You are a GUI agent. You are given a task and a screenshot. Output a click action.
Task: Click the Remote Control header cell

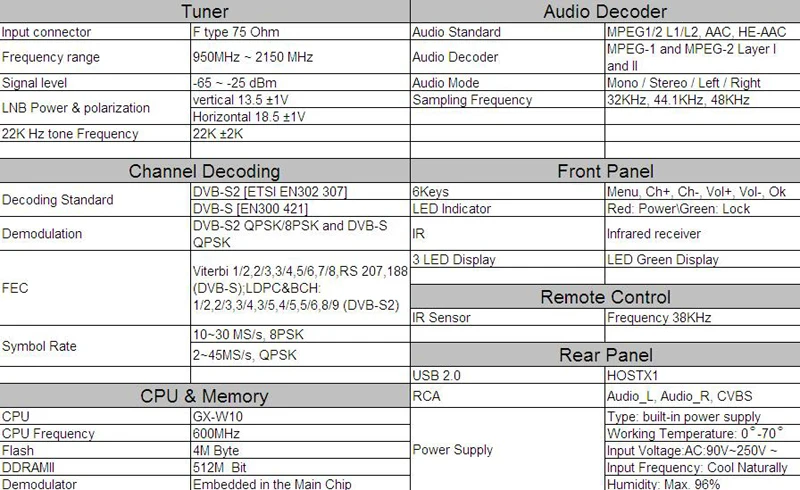click(x=605, y=297)
